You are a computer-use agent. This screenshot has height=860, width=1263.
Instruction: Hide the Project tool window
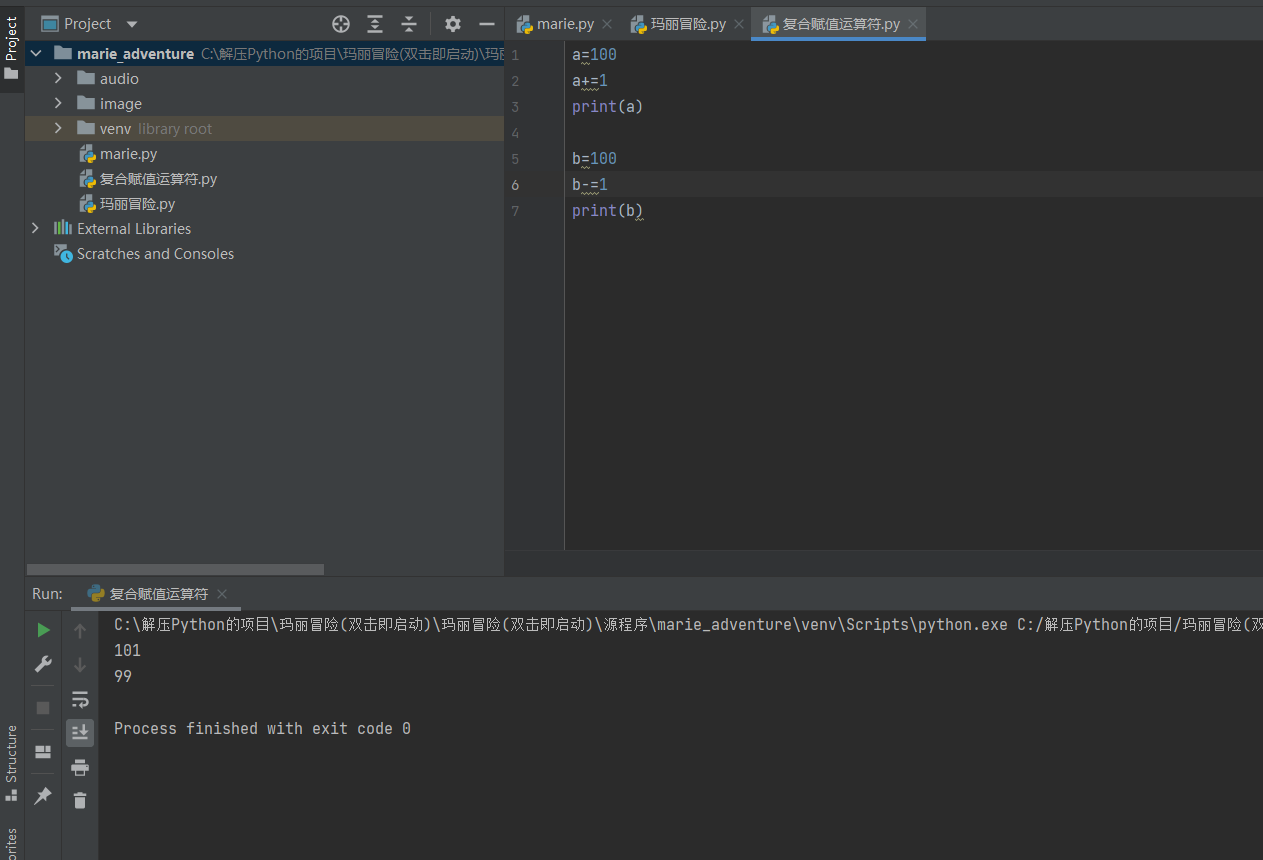click(487, 24)
